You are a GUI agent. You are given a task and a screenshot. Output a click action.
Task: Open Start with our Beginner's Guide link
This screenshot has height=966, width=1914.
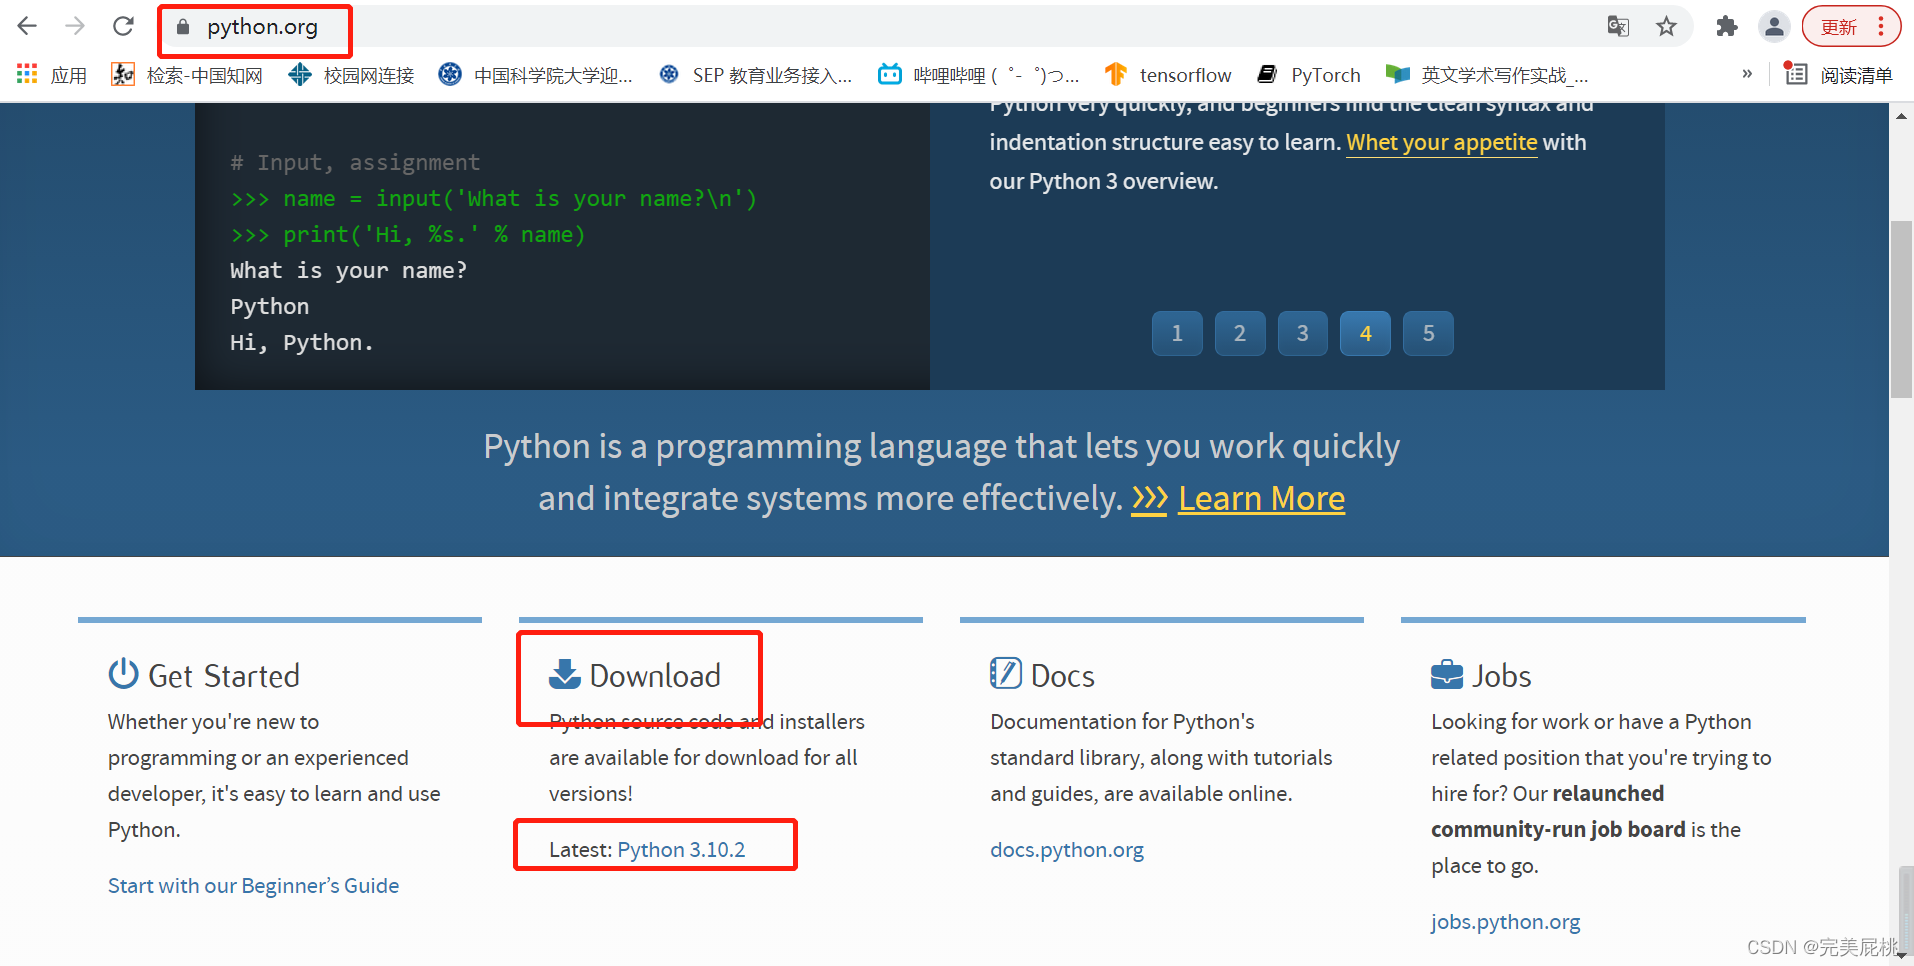click(253, 886)
